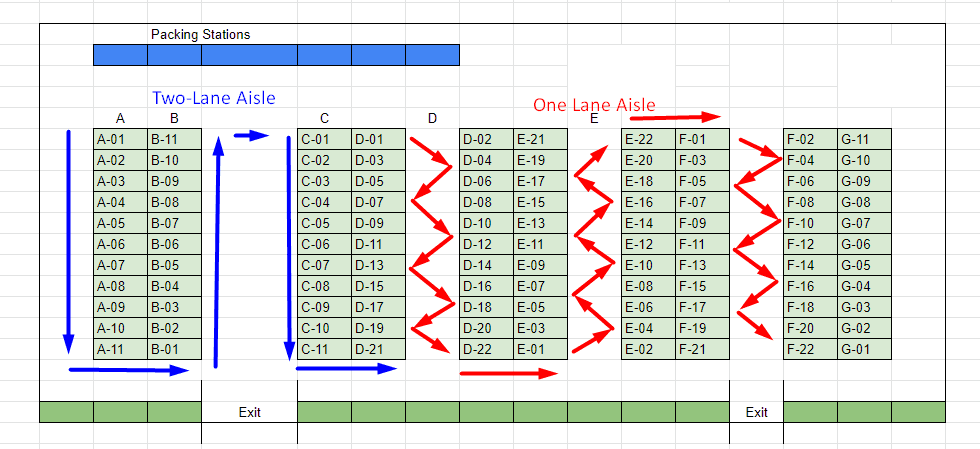The height and width of the screenshot is (449, 980).
Task: Click the blue right arrow under C-11
Action: [x=346, y=368]
